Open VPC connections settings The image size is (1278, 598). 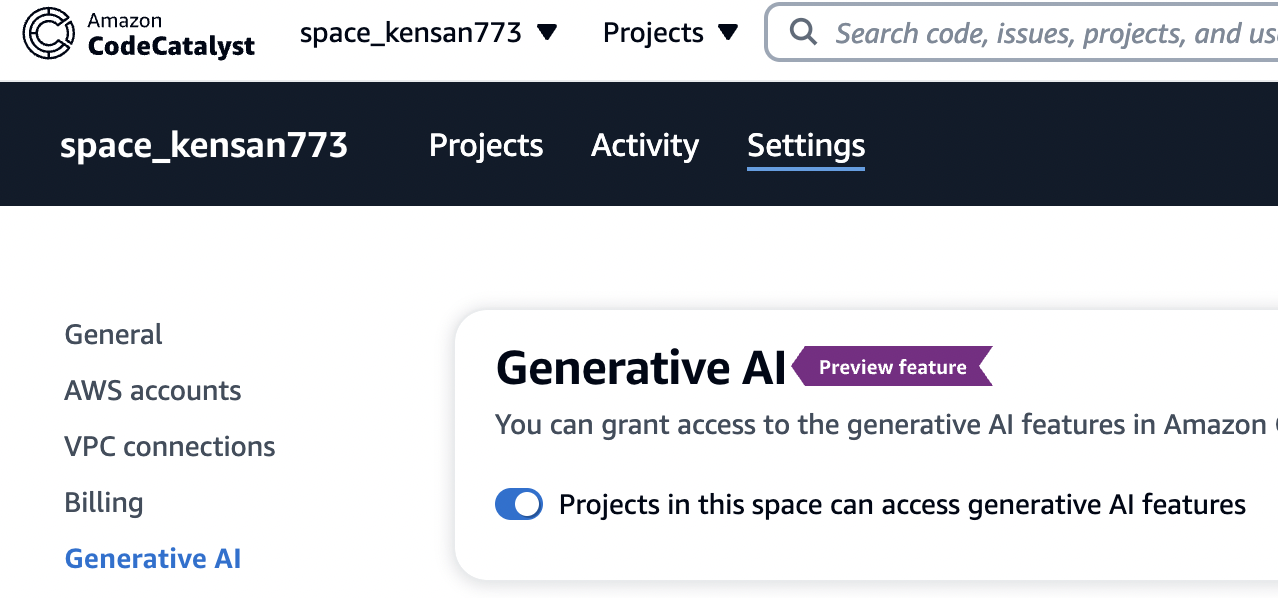(170, 446)
